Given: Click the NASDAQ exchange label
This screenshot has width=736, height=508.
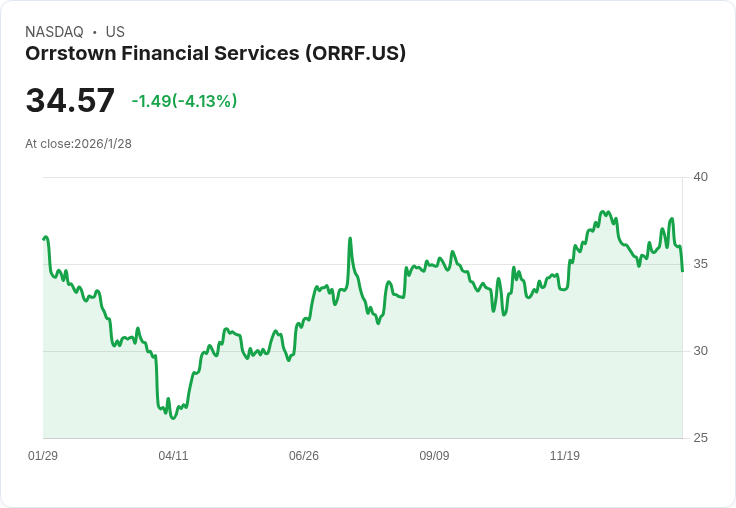Looking at the screenshot, I should 54,32.
